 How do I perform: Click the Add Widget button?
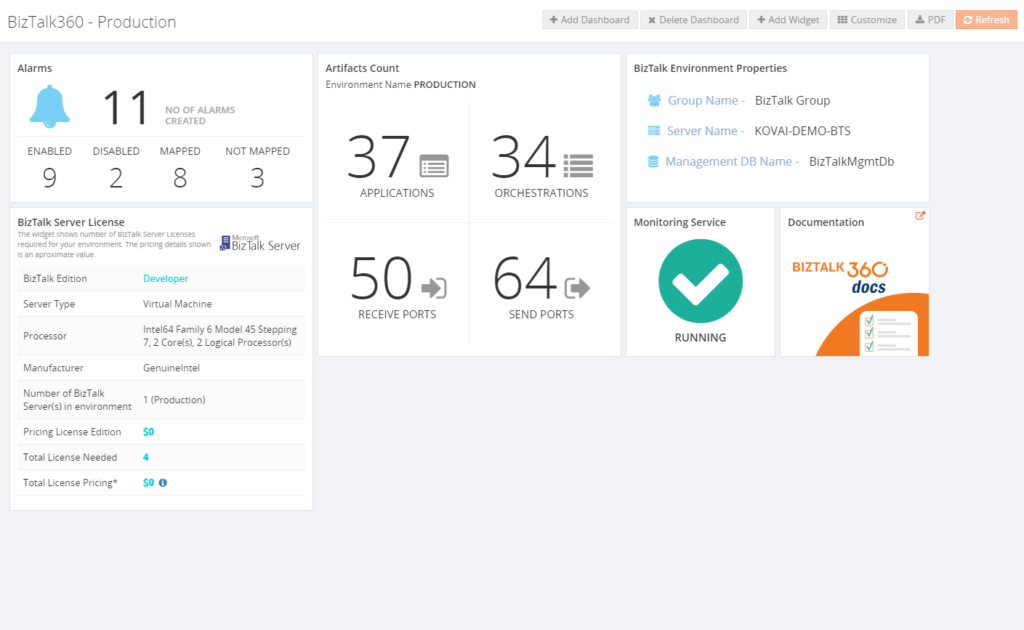pyautogui.click(x=787, y=20)
